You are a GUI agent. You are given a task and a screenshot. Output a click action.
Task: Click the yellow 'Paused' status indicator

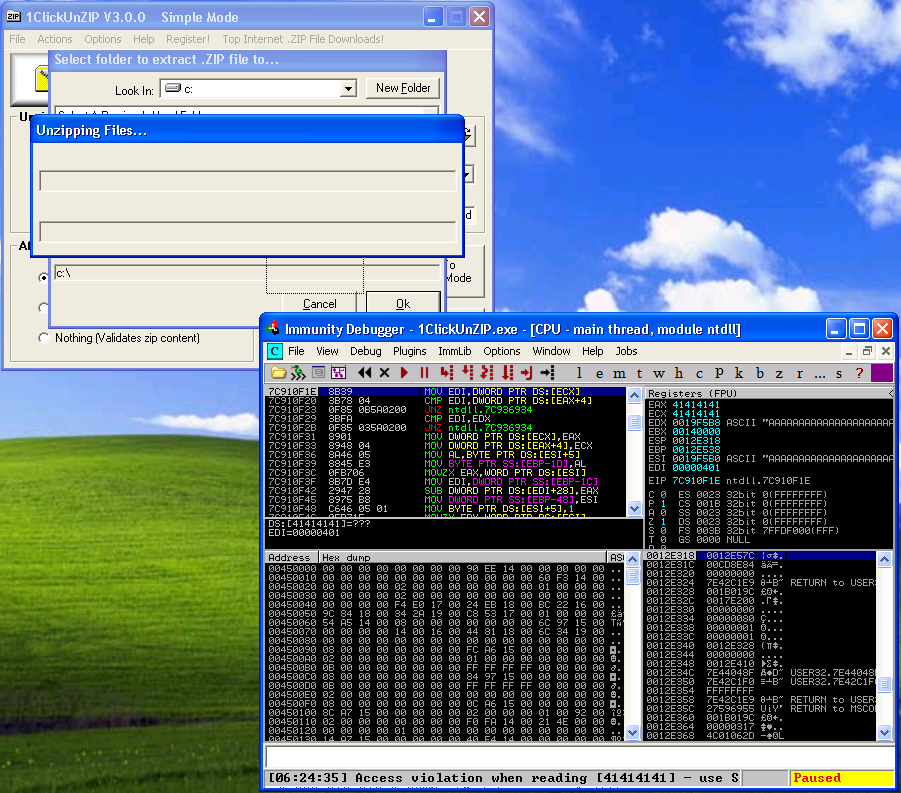tap(842, 778)
